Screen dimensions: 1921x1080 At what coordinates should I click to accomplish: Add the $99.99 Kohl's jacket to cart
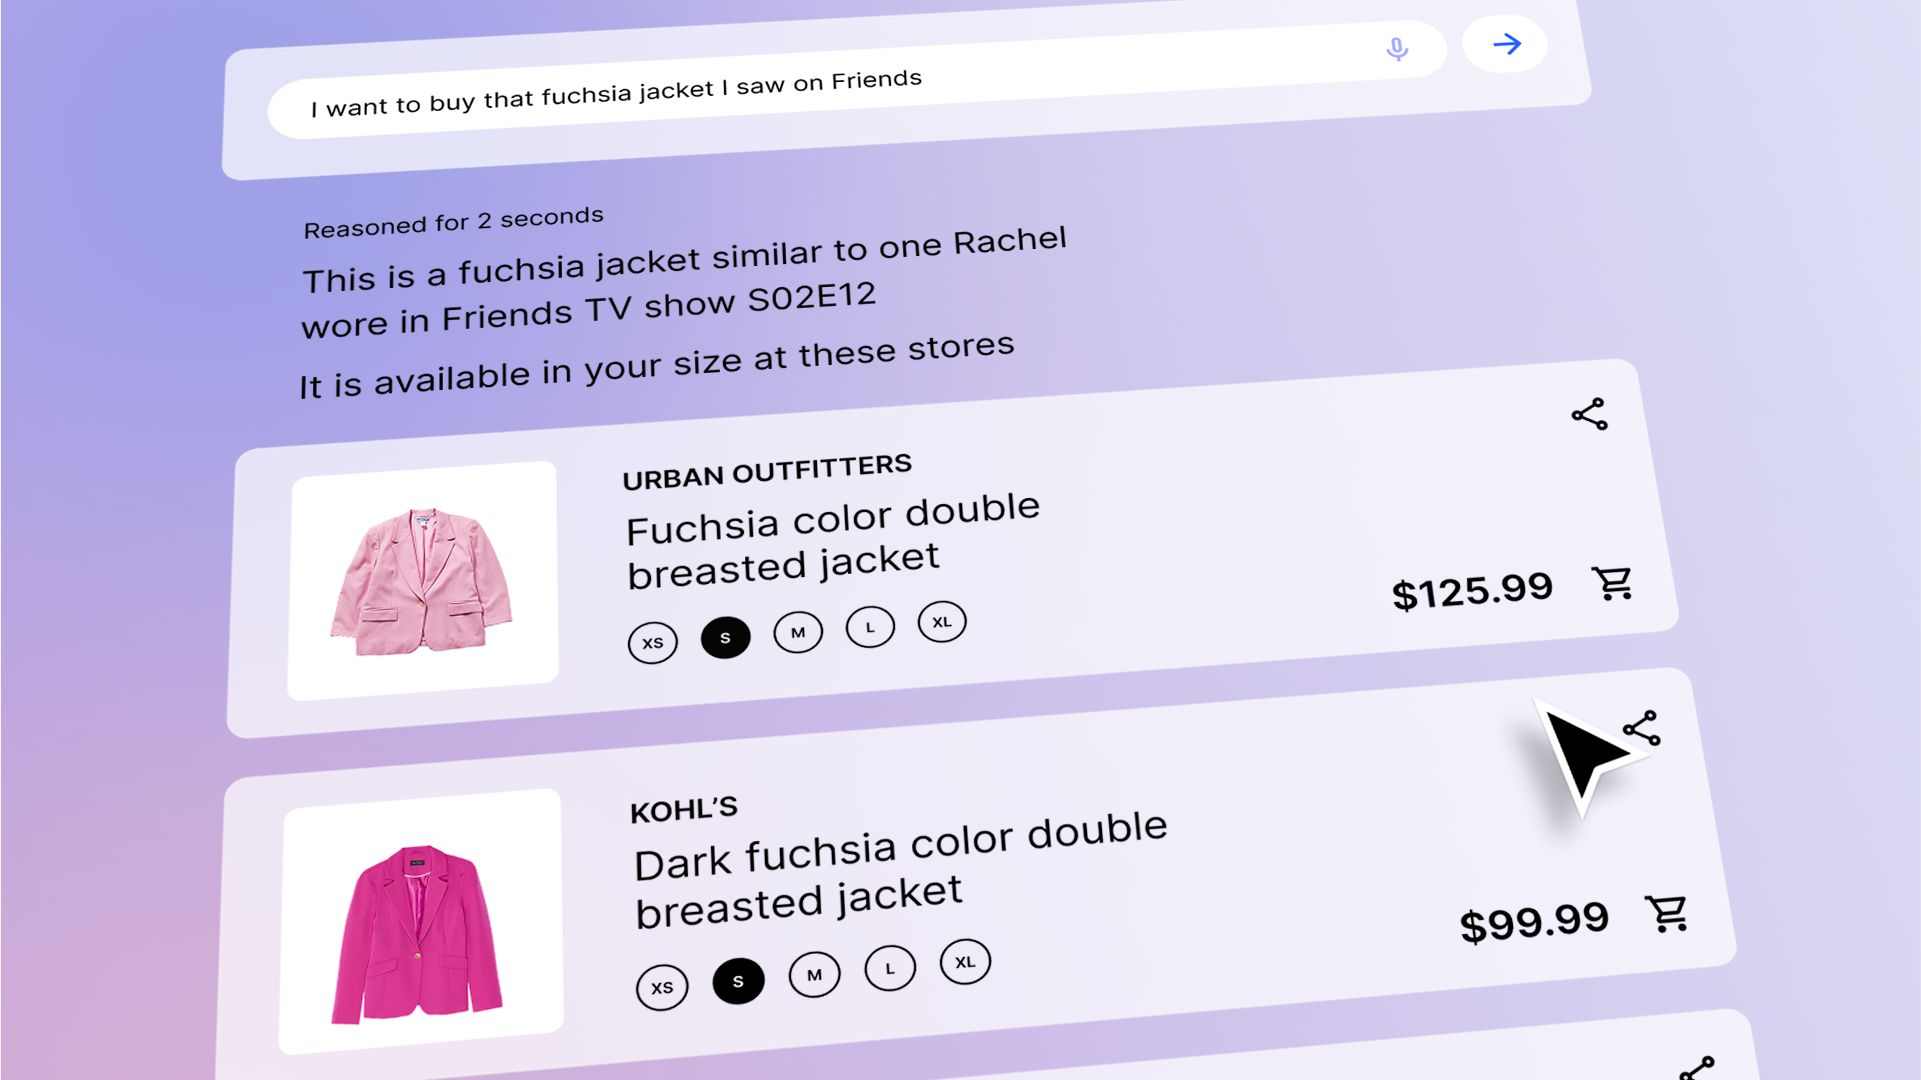[x=1665, y=911]
